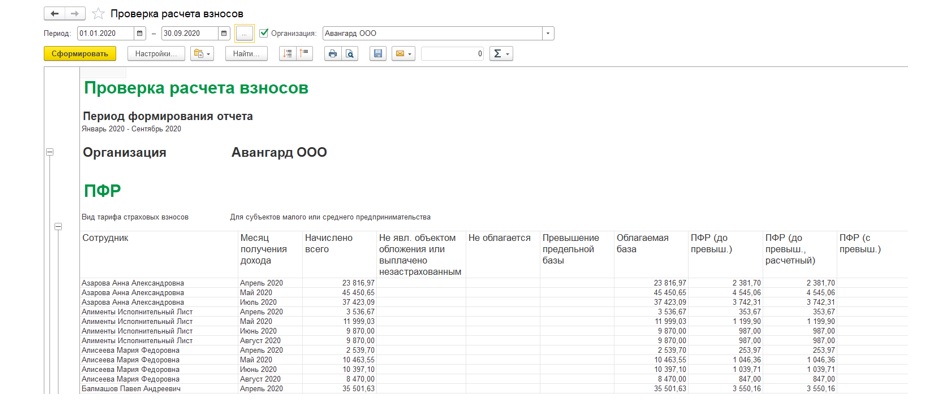Add report to favorites with star icon

(x=98, y=14)
